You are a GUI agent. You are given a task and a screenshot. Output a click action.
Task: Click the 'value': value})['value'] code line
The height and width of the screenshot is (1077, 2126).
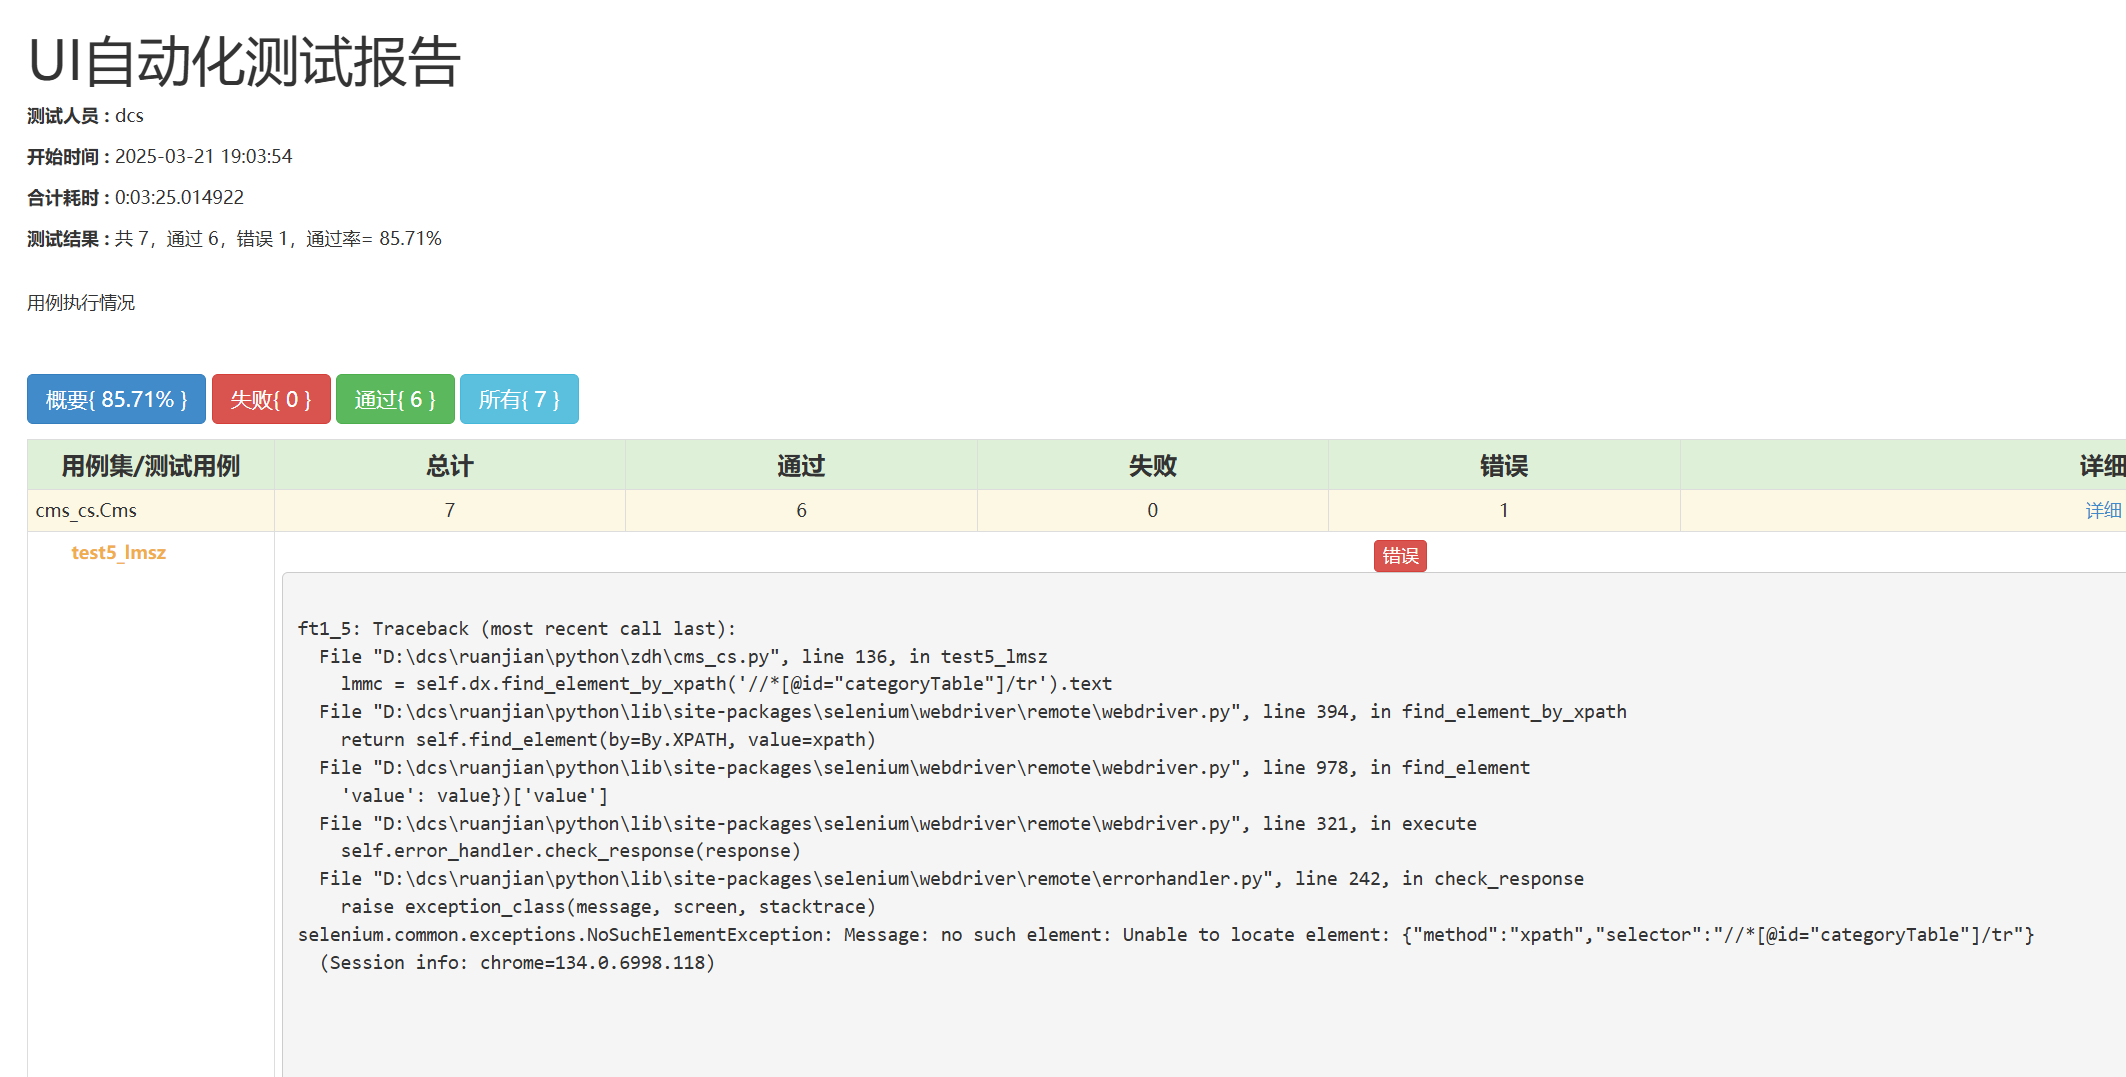coord(474,795)
